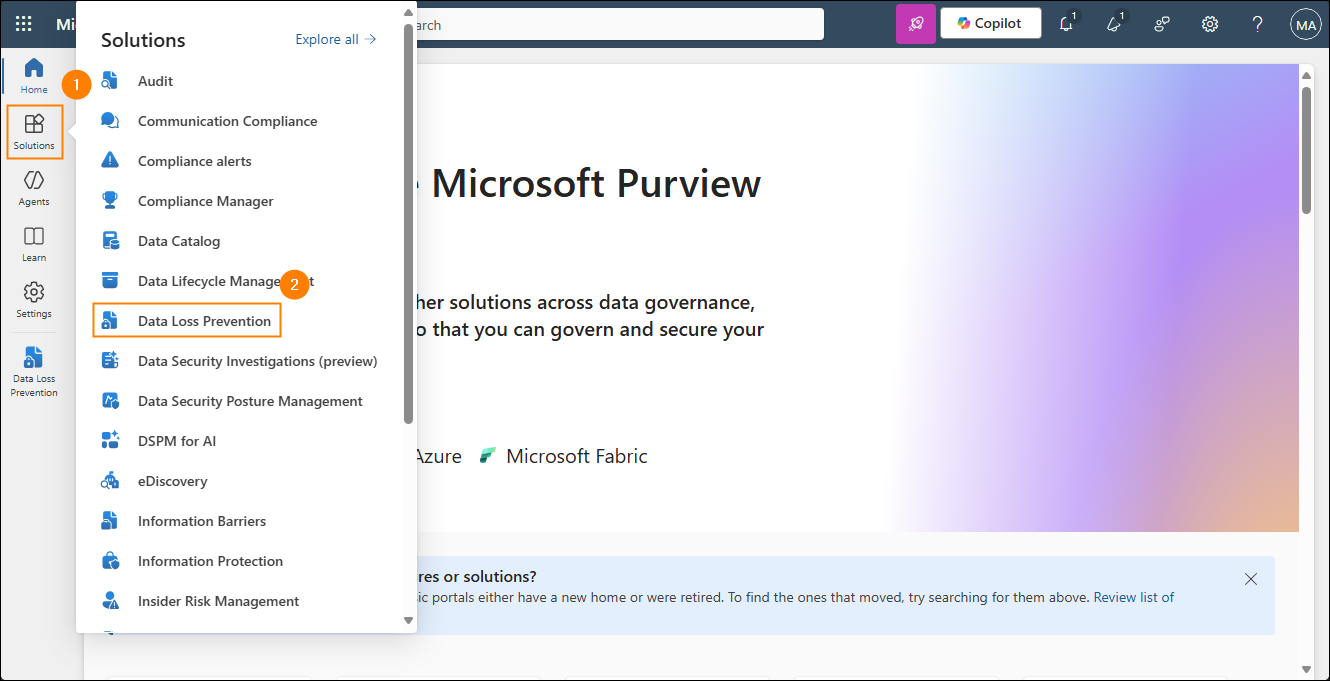
Task: Click the main page scroll down arrow
Action: coord(1306,668)
